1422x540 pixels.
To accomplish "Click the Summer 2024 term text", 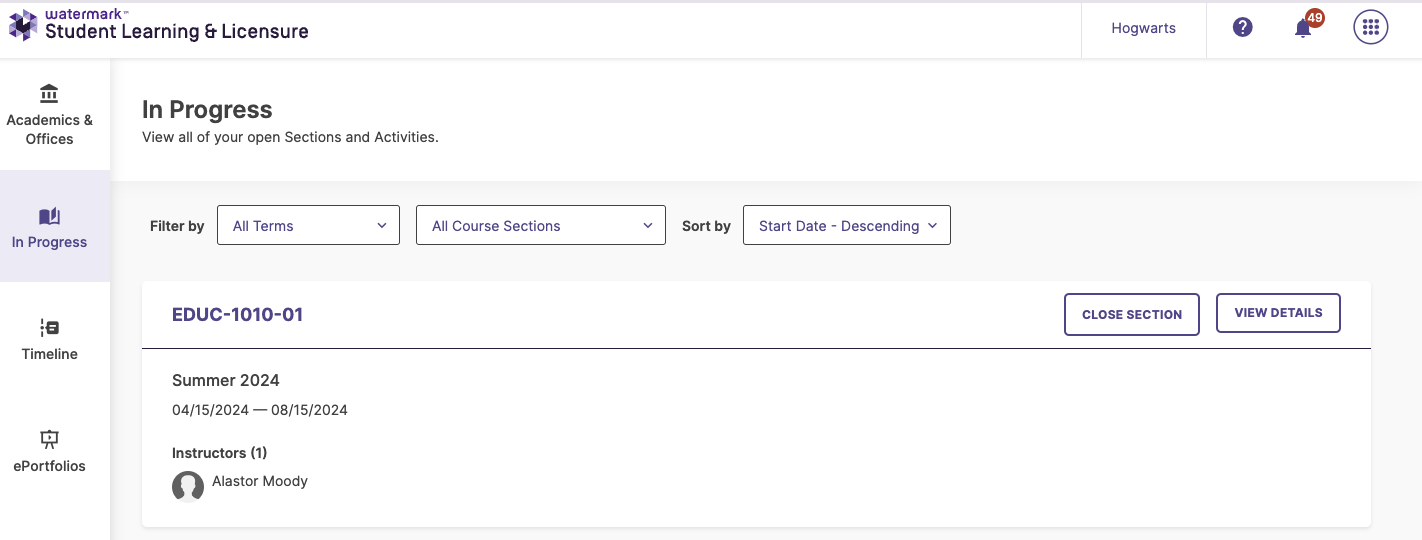I will pos(226,380).
